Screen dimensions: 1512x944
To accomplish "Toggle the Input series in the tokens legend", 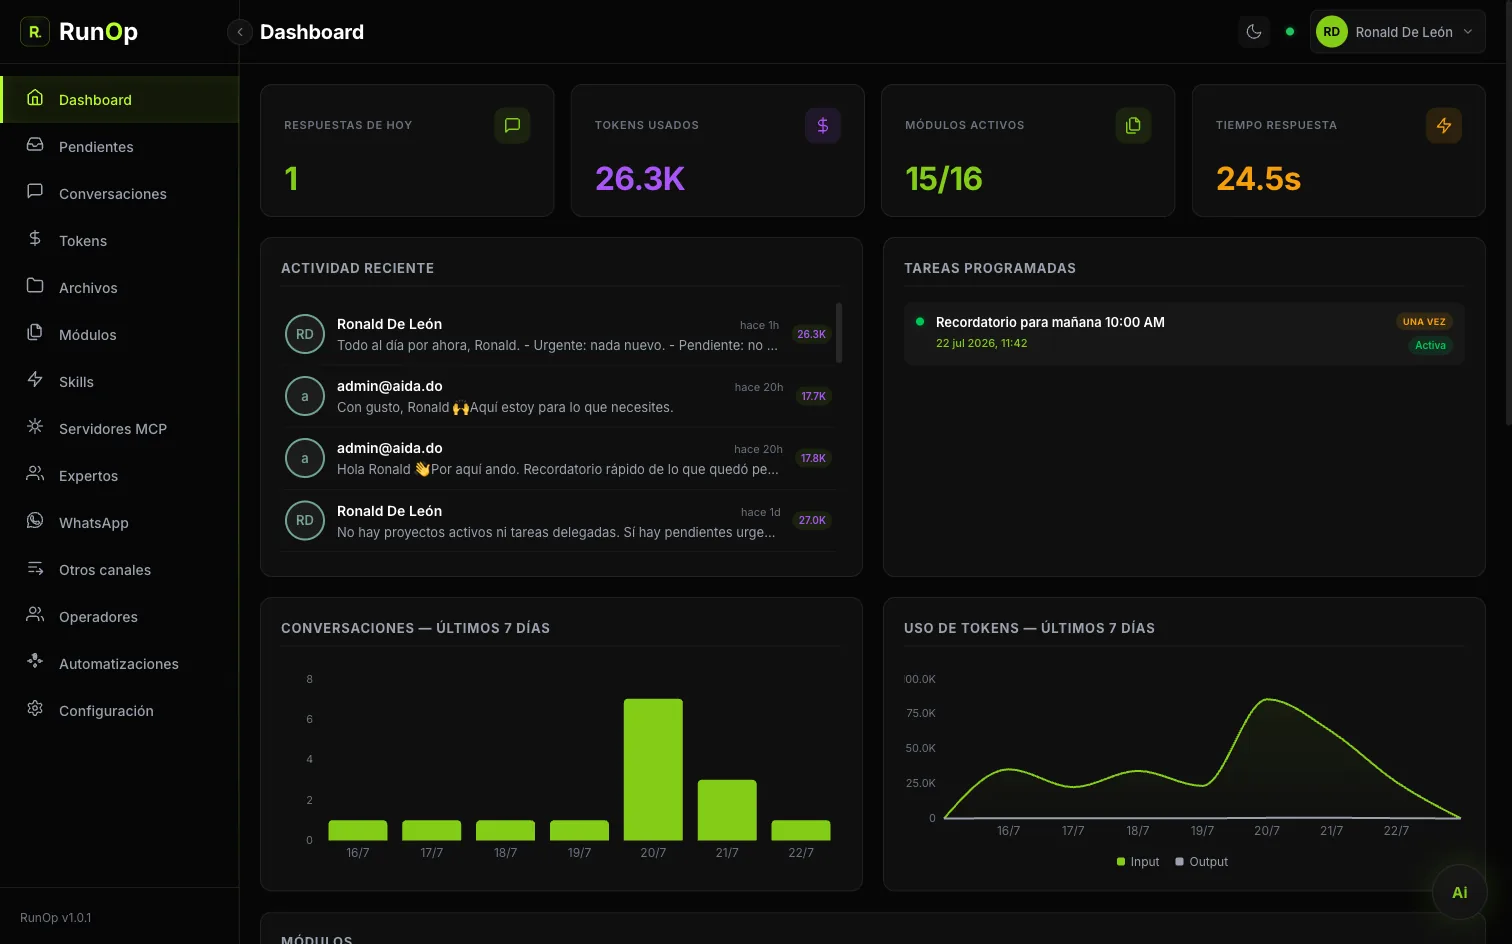I will [1138, 862].
